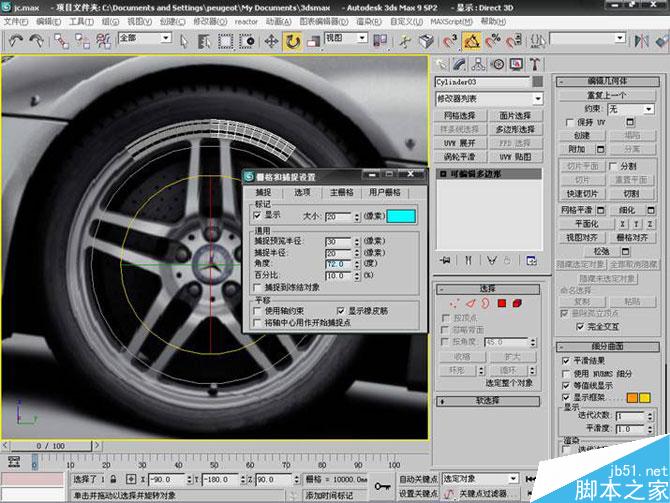The height and width of the screenshot is (503, 670).
Task: Enable 捕捉到冻结对象 checkbox
Action: (258, 286)
